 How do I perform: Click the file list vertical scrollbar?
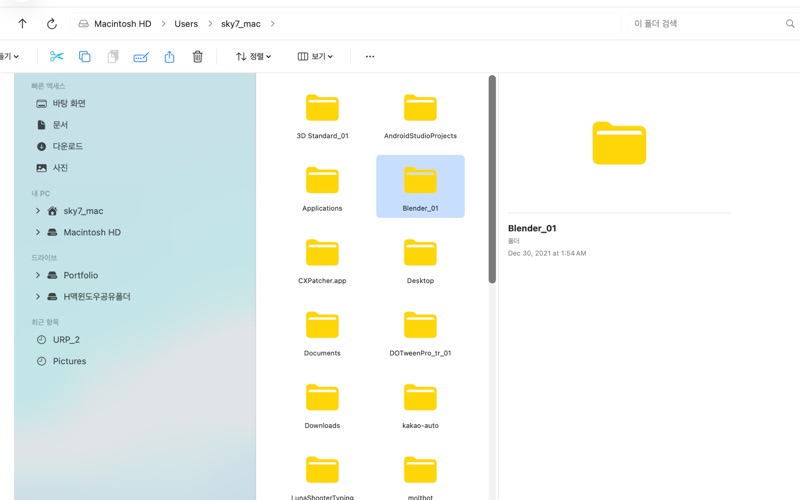492,179
